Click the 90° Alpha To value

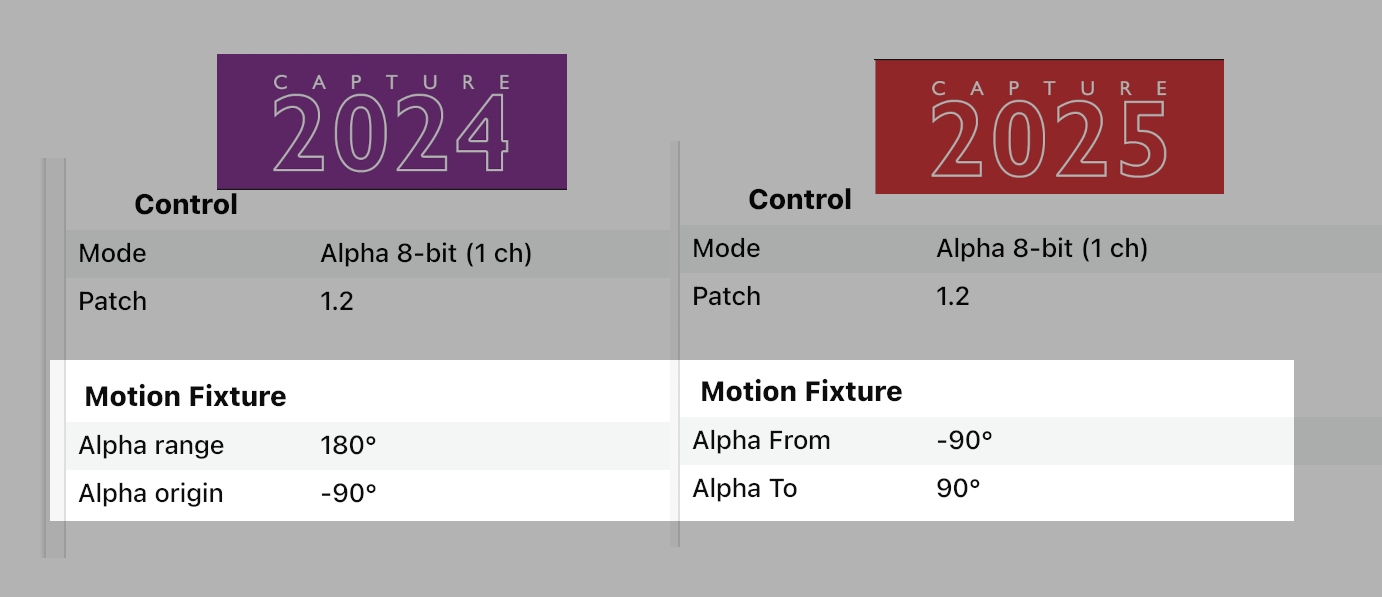958,489
